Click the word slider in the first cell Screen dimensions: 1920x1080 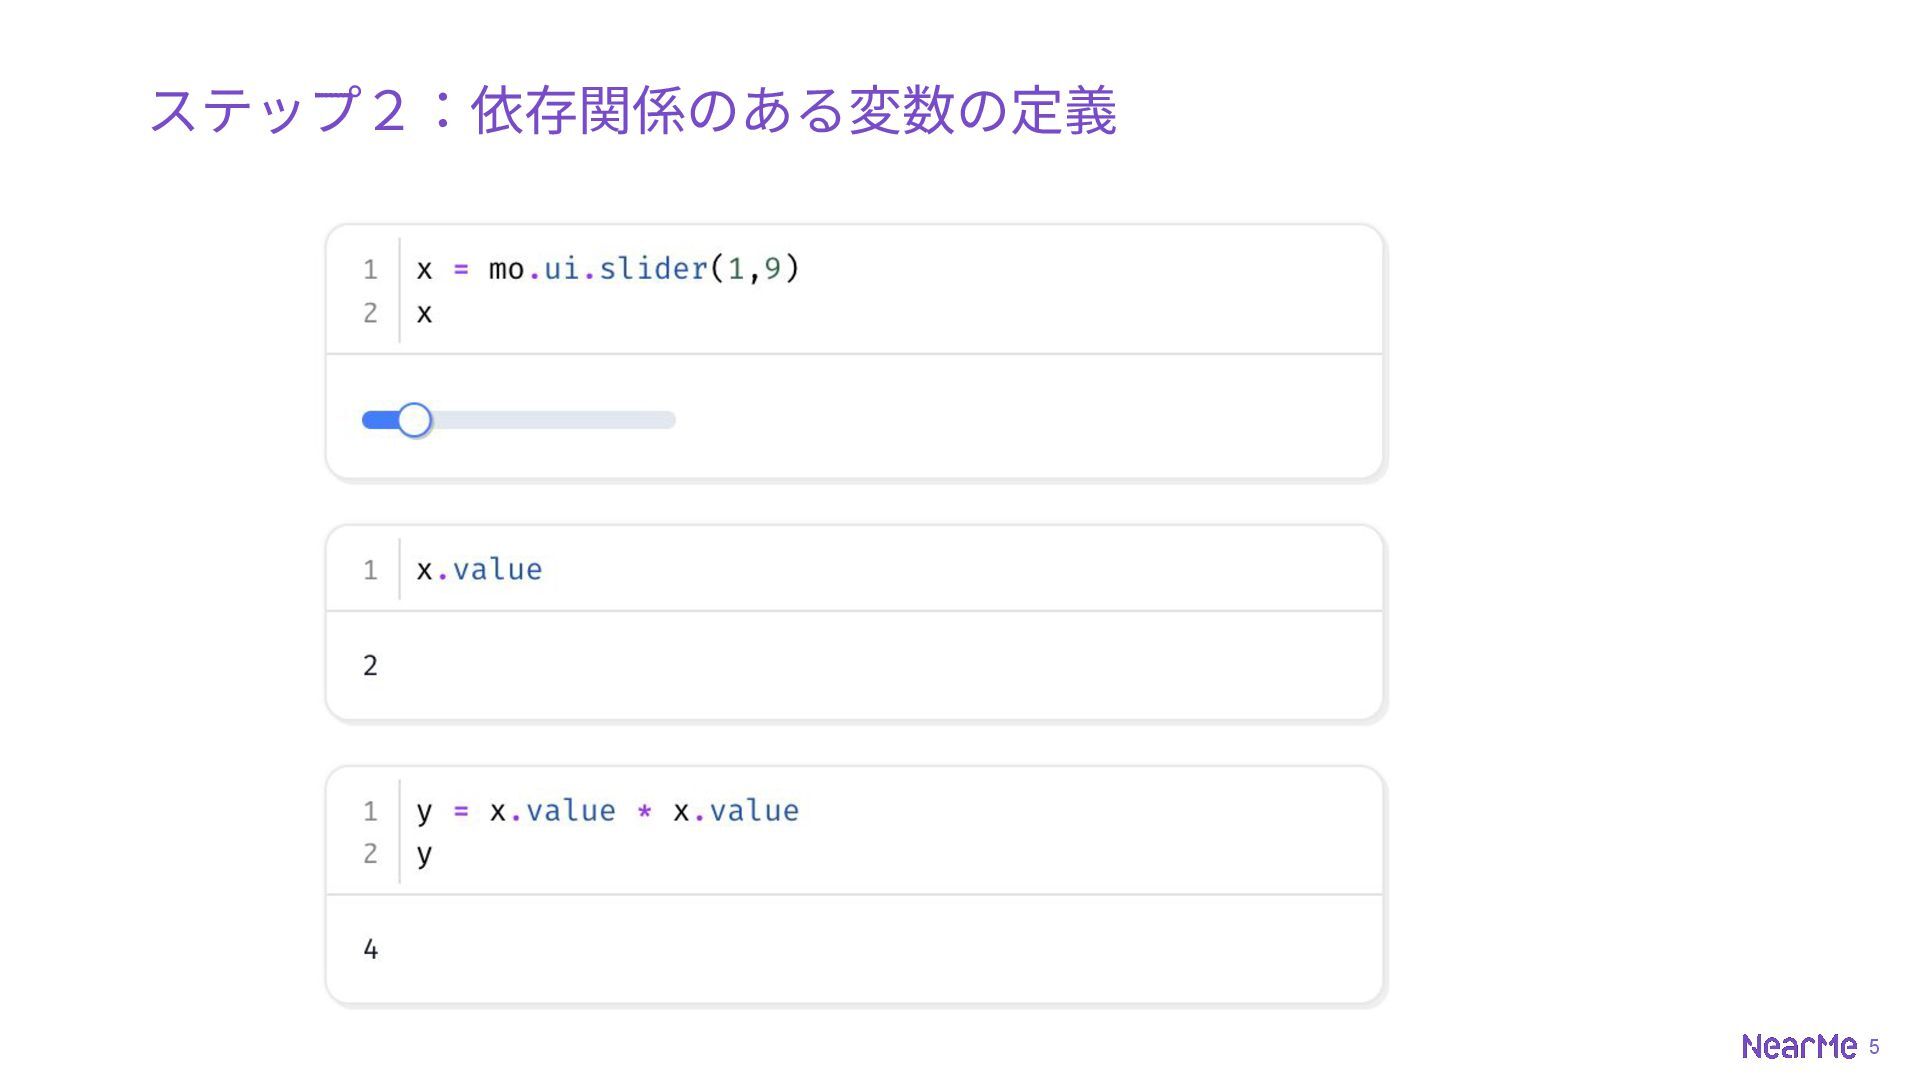tap(653, 269)
